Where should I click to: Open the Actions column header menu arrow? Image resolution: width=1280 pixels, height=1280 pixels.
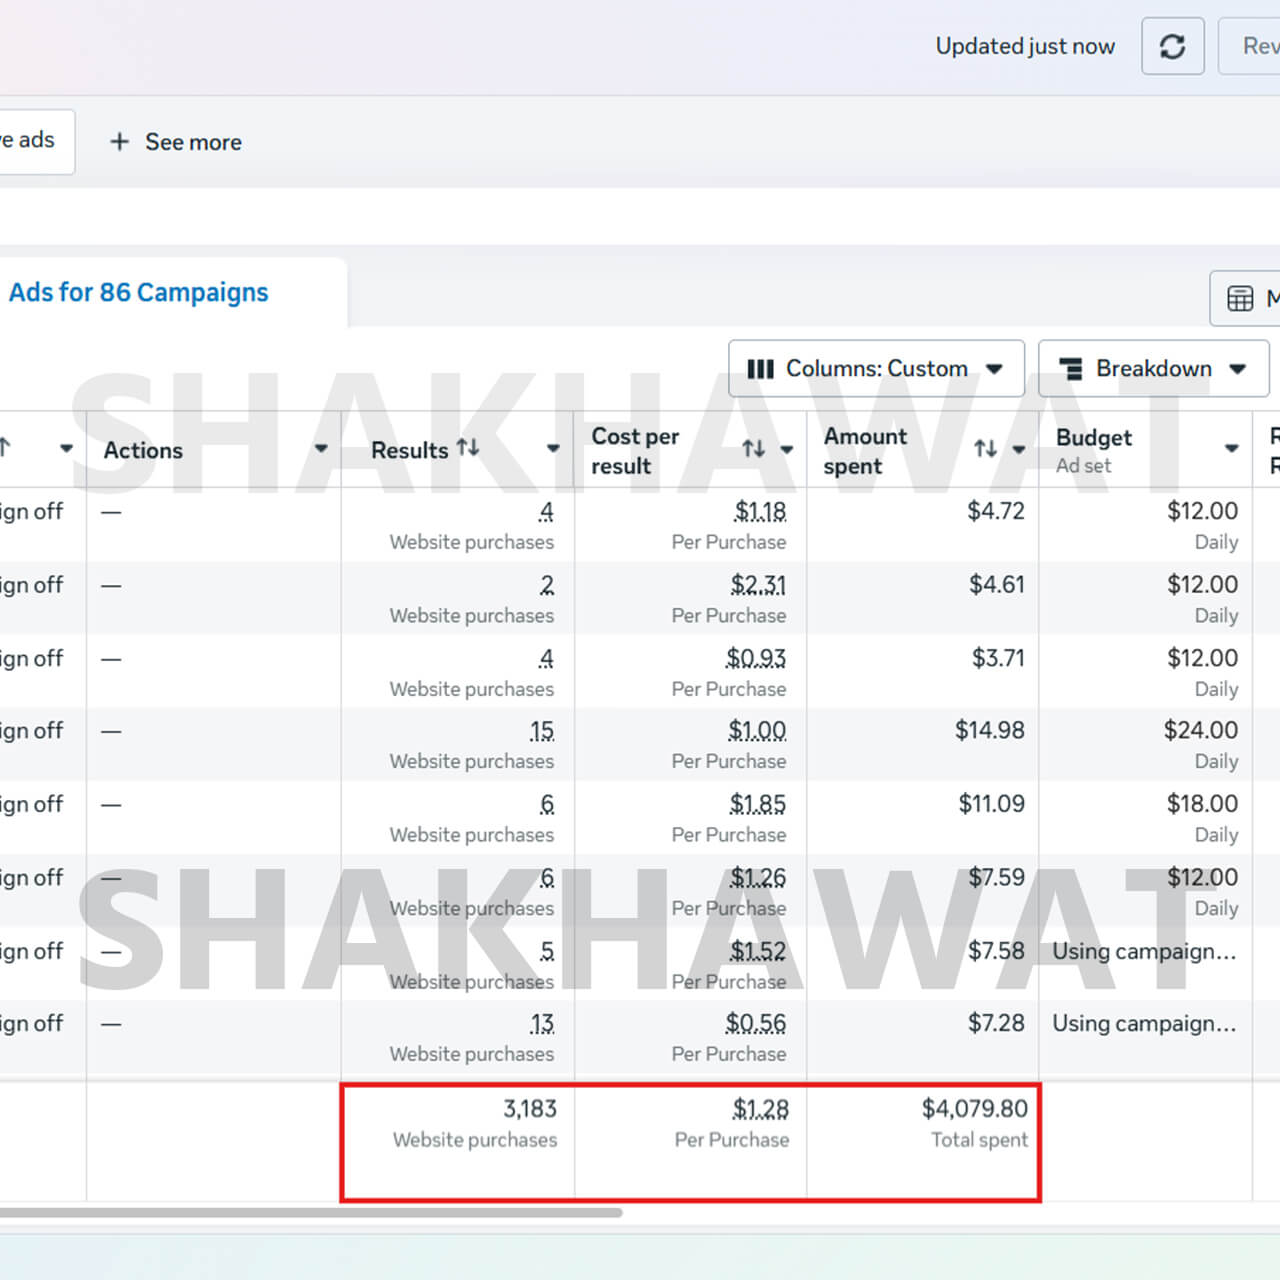[x=321, y=449]
